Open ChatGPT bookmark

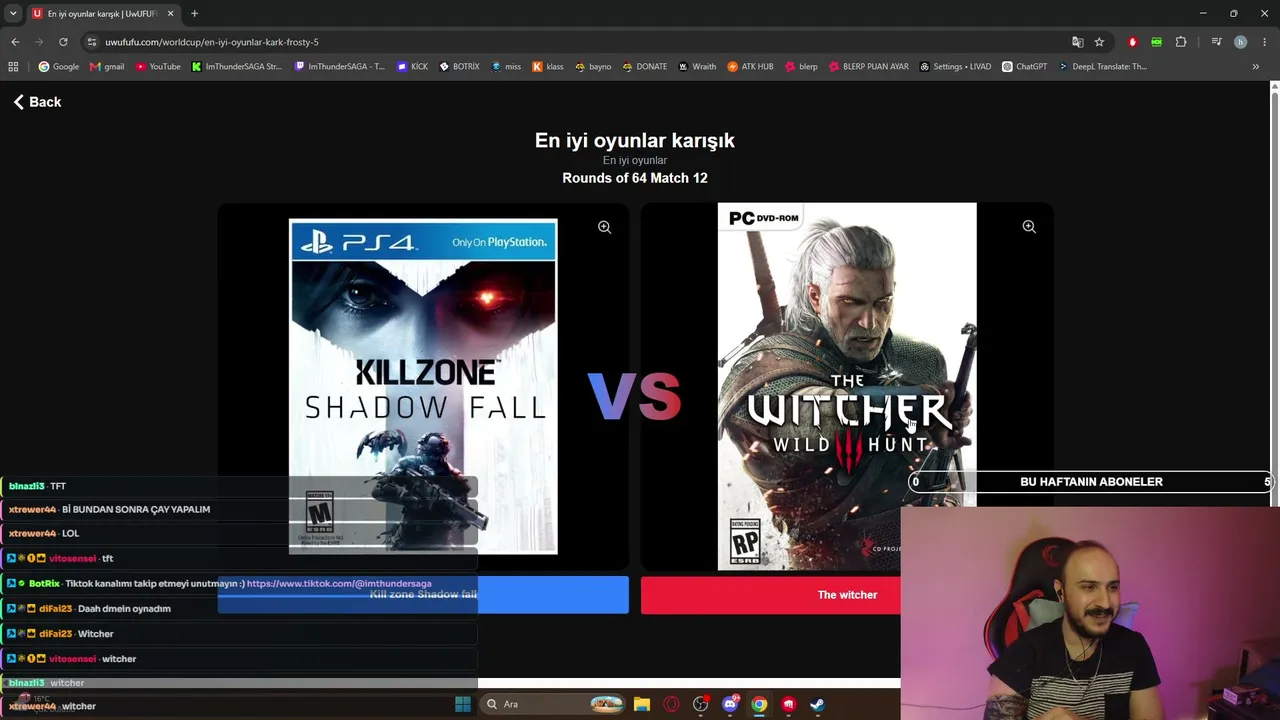[1024, 67]
